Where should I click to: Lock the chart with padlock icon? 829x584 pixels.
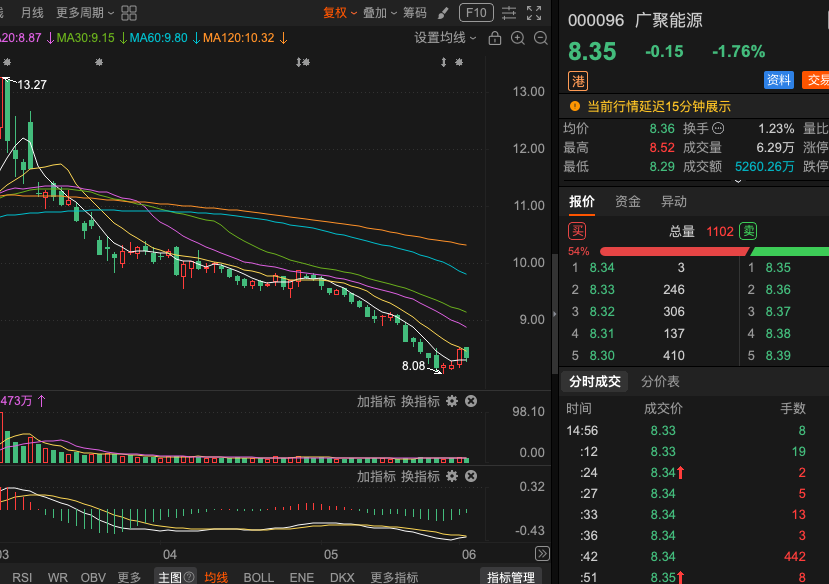click(495, 38)
